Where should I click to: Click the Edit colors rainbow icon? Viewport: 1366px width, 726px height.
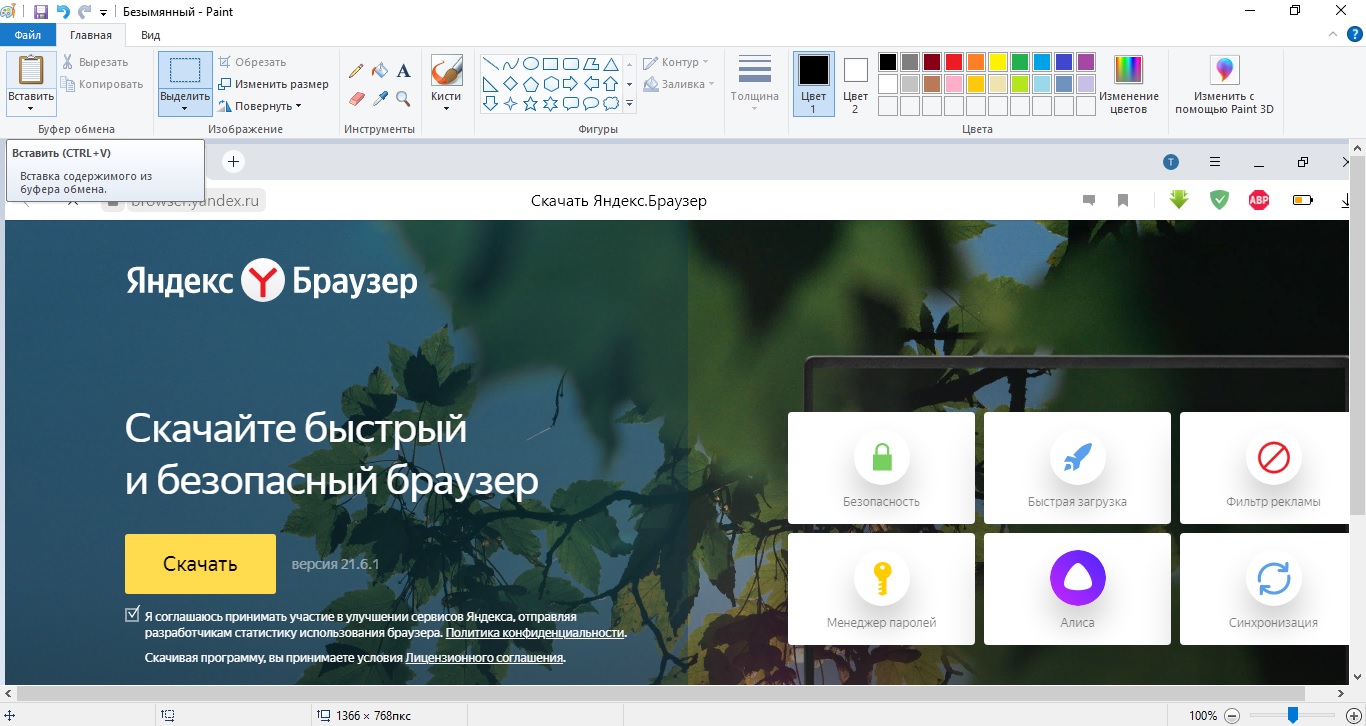click(x=1128, y=71)
